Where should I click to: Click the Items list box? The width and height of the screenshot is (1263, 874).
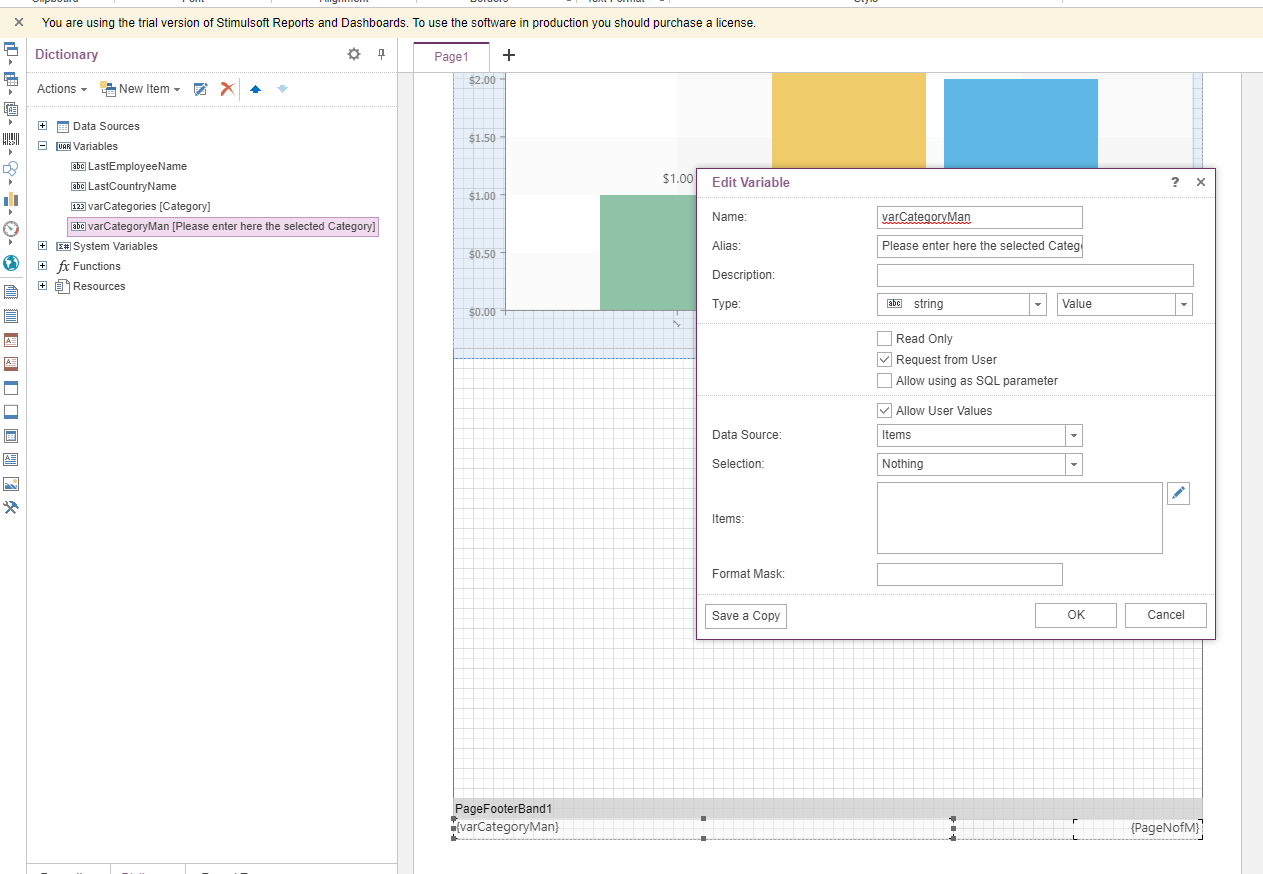(1019, 518)
